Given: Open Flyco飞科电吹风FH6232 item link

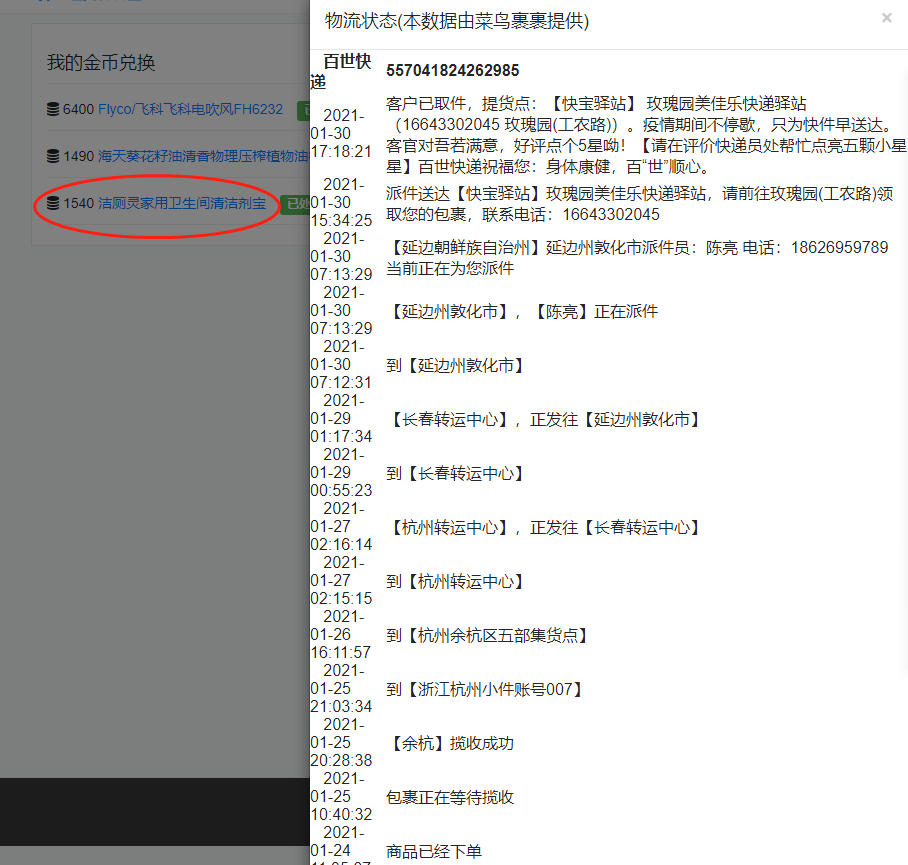Looking at the screenshot, I should 191,109.
